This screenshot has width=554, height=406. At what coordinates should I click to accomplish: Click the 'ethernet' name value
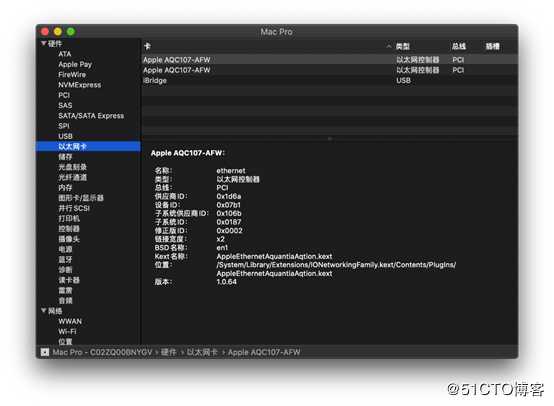tap(231, 170)
